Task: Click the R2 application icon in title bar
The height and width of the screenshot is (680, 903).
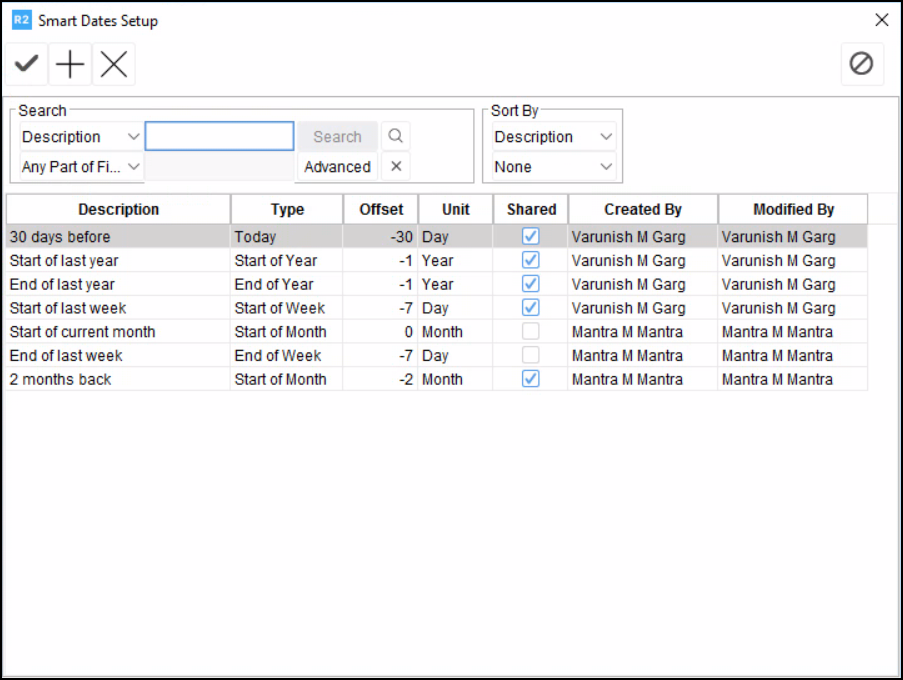Action: point(21,20)
